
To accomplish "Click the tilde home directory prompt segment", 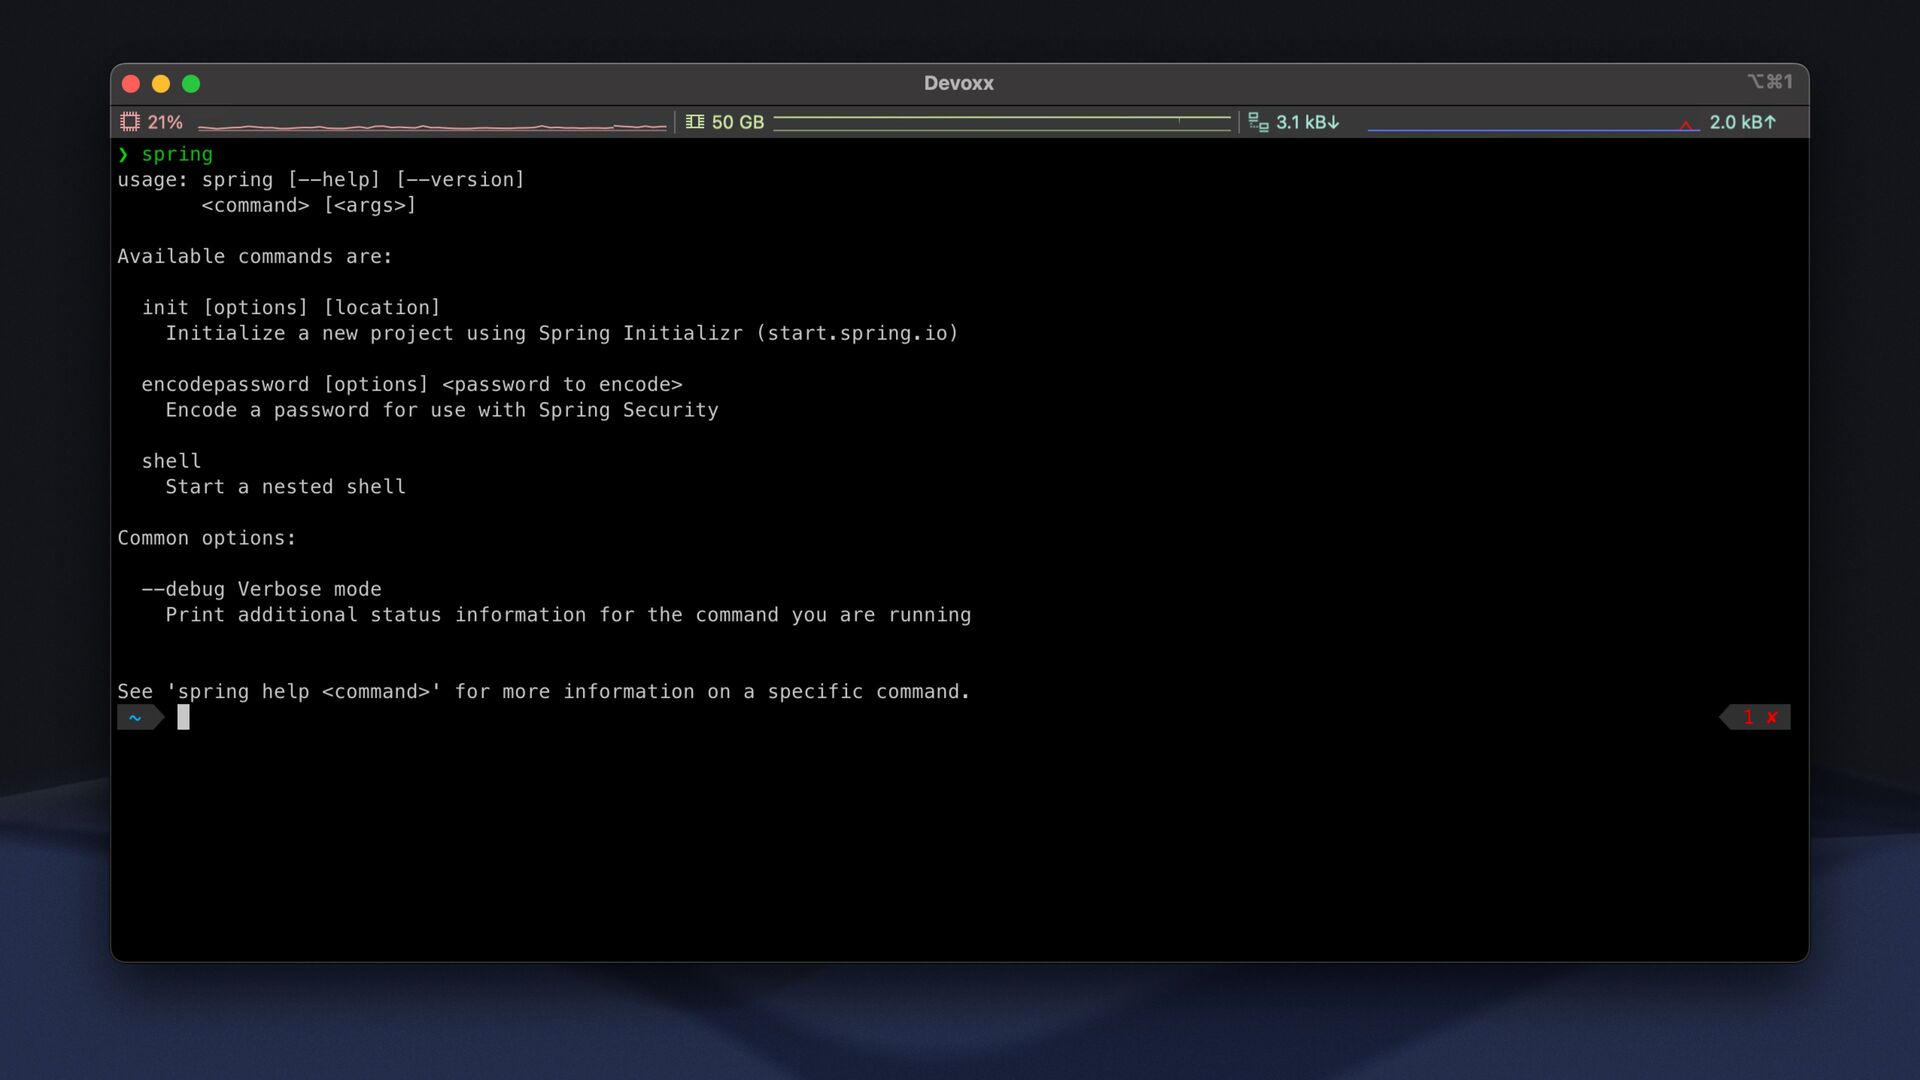I will coord(135,717).
